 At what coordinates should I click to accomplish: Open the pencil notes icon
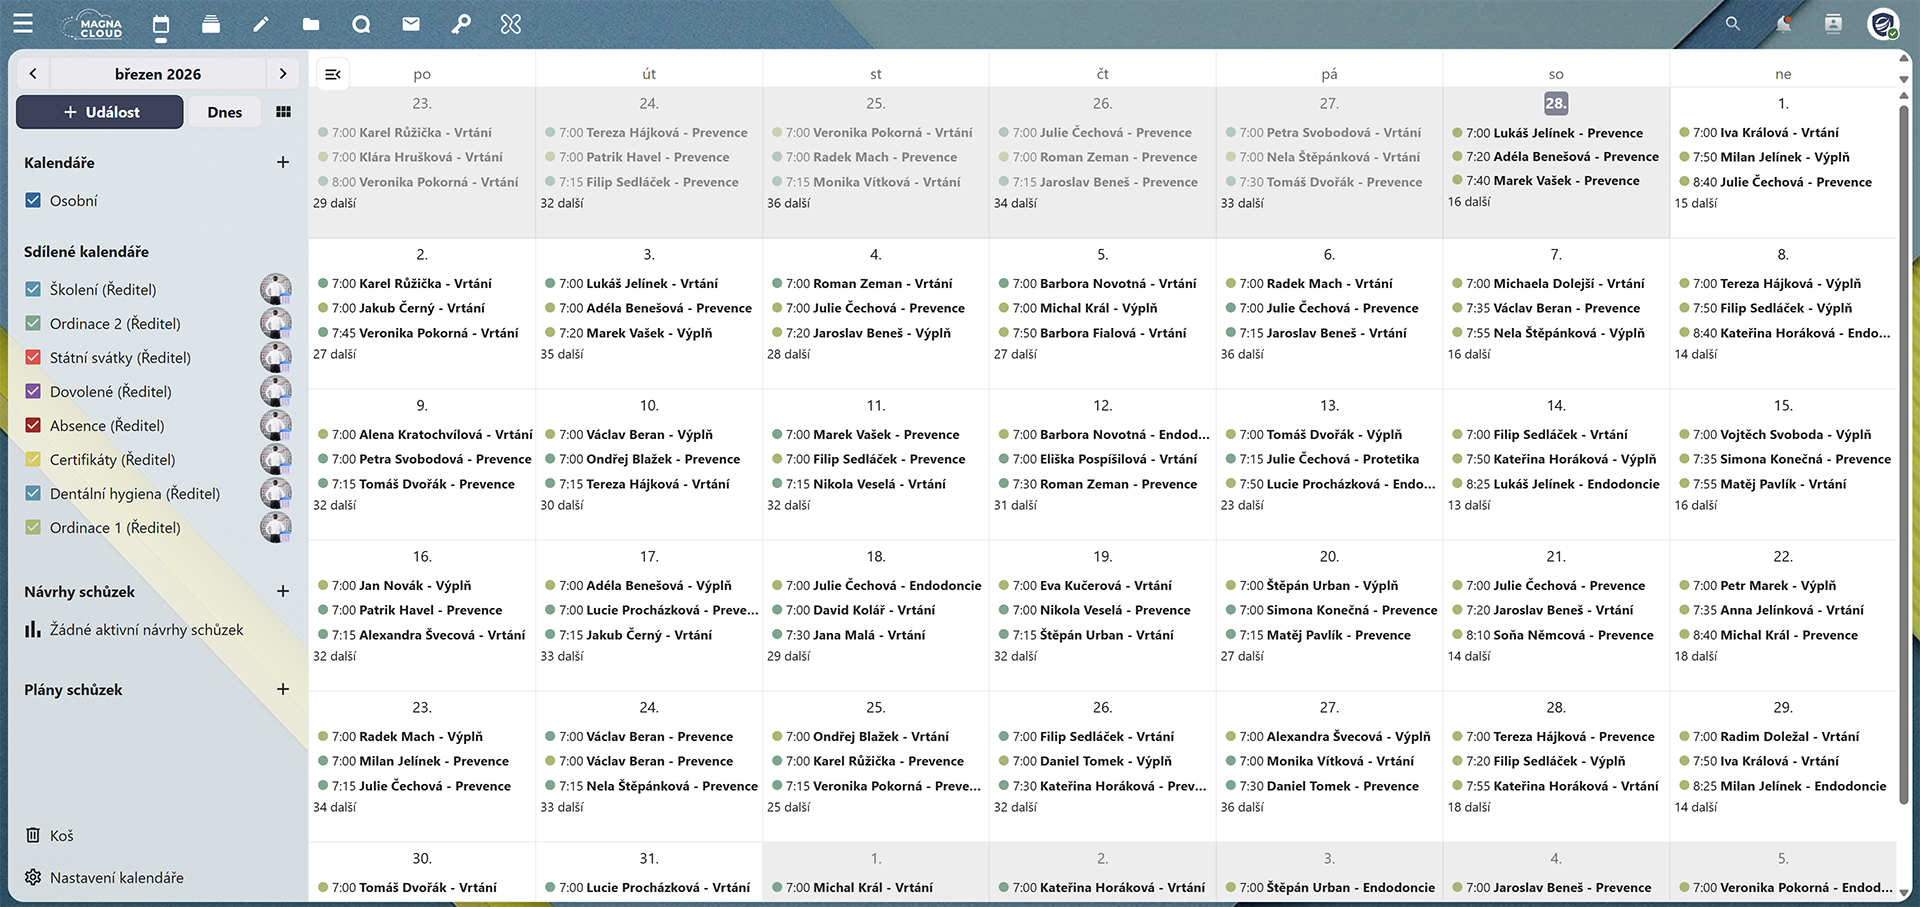[261, 24]
